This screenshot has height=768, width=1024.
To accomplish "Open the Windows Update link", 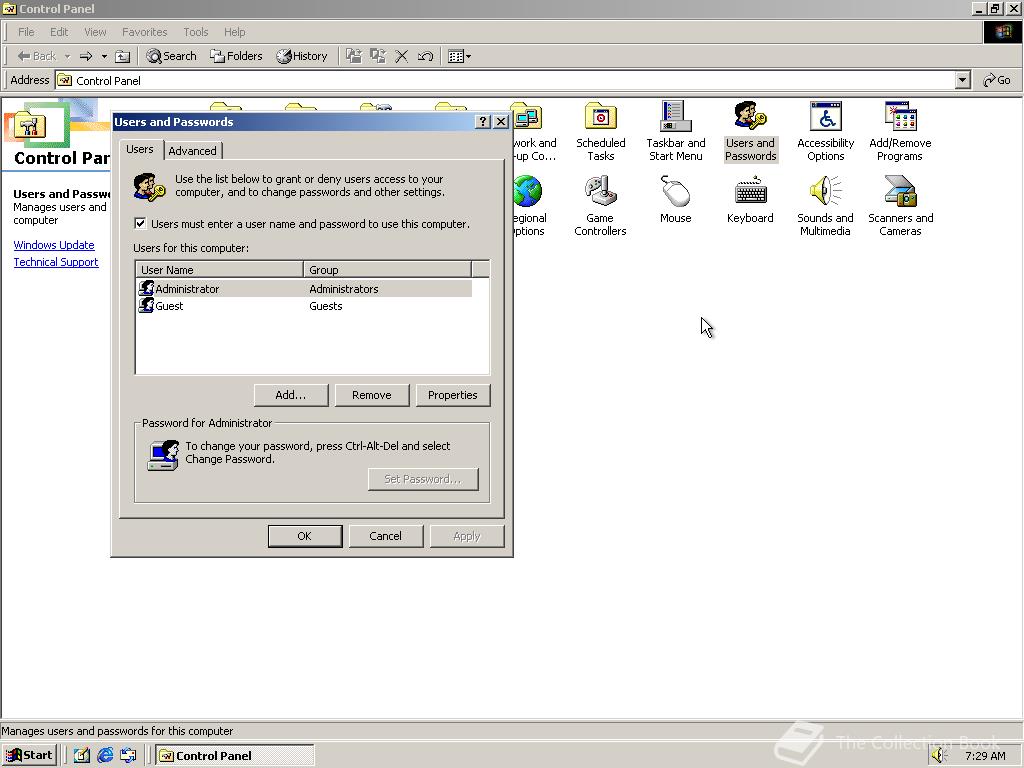I will click(54, 245).
